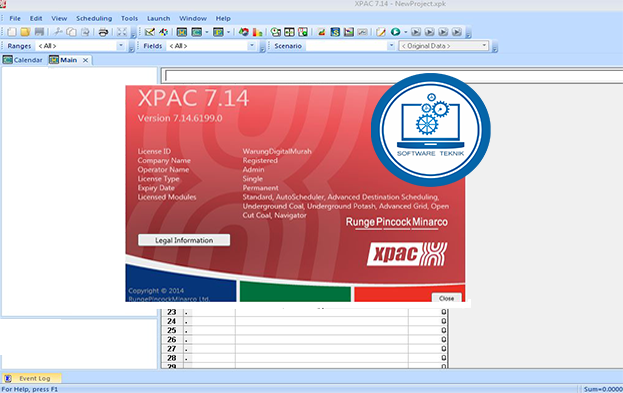Open the File menu

pos(15,18)
